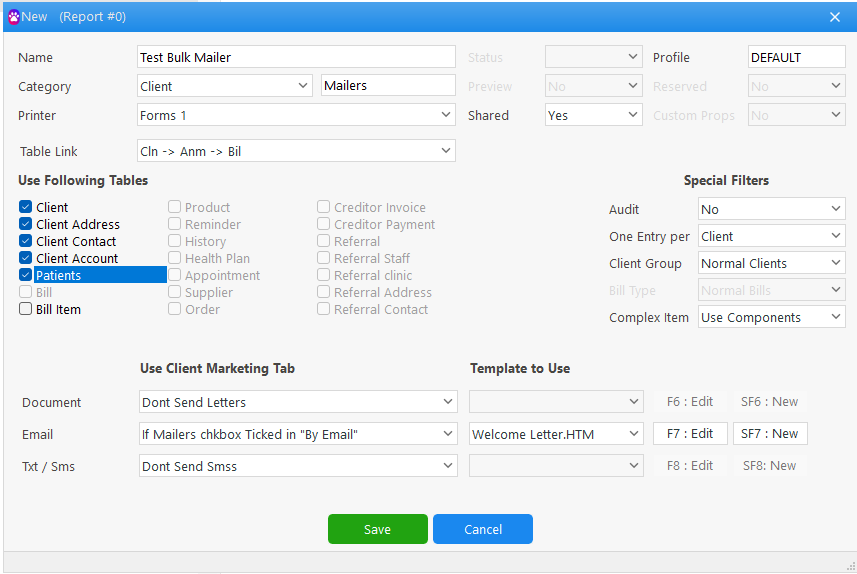Open the Category dropdown showing Client
Image resolution: width=857 pixels, height=574 pixels.
point(225,86)
